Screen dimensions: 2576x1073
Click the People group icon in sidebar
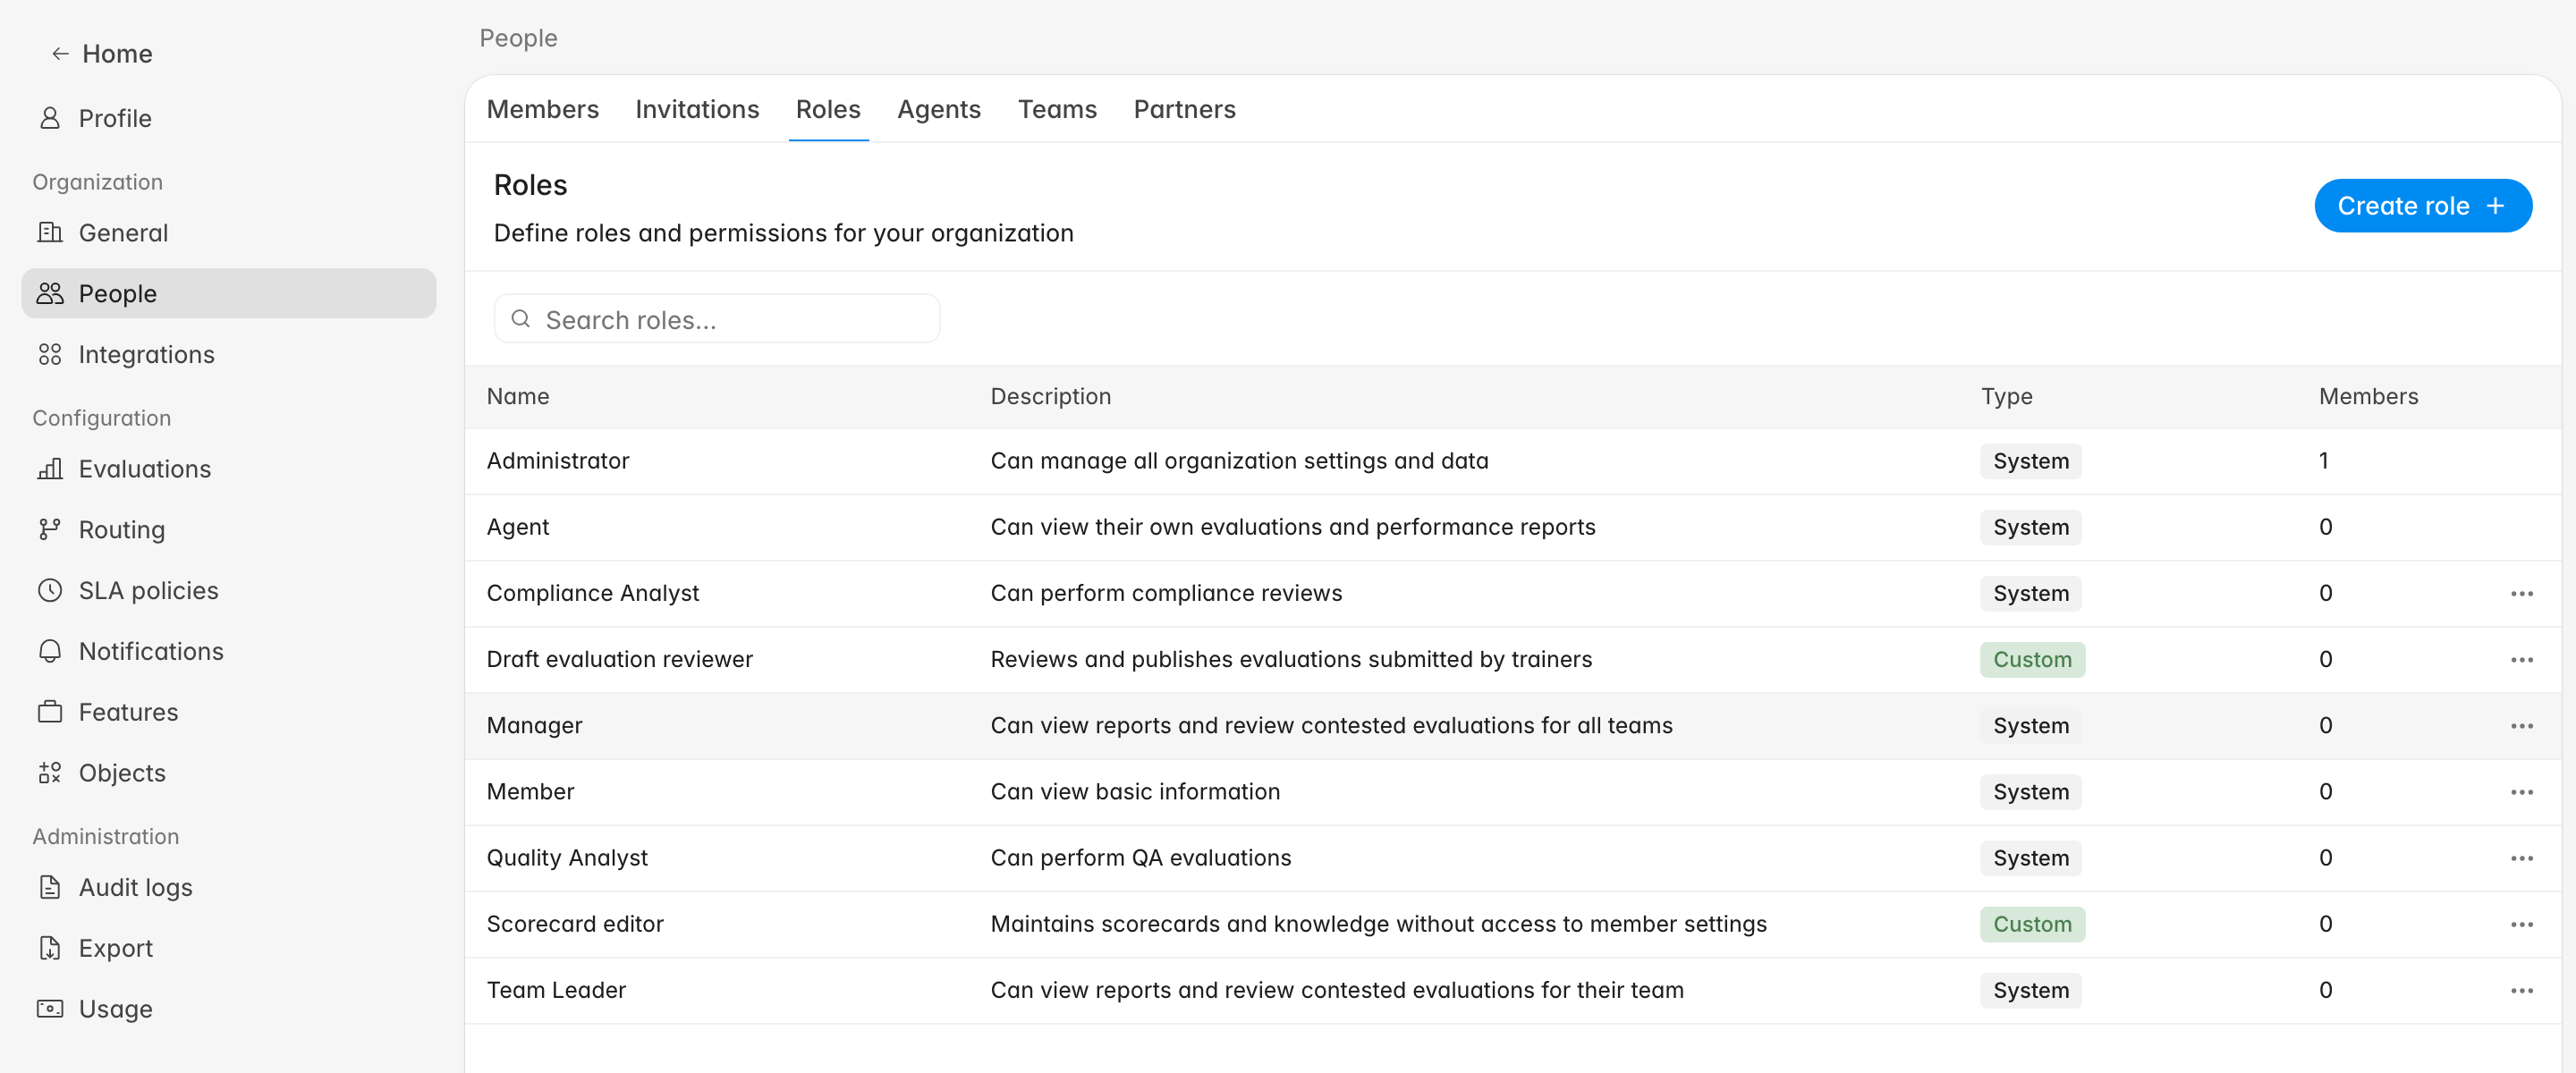(x=49, y=293)
